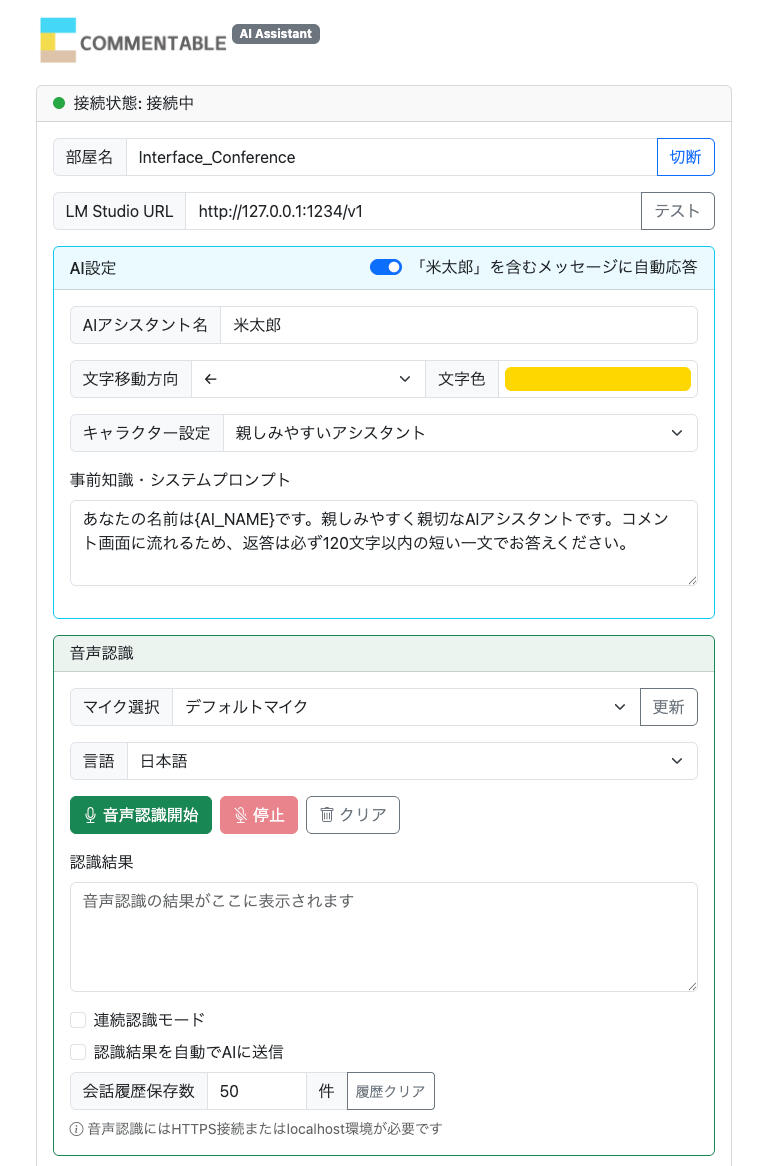The width and height of the screenshot is (766, 1166).
Task: Click the テスト button for LM Studio
Action: click(x=678, y=211)
